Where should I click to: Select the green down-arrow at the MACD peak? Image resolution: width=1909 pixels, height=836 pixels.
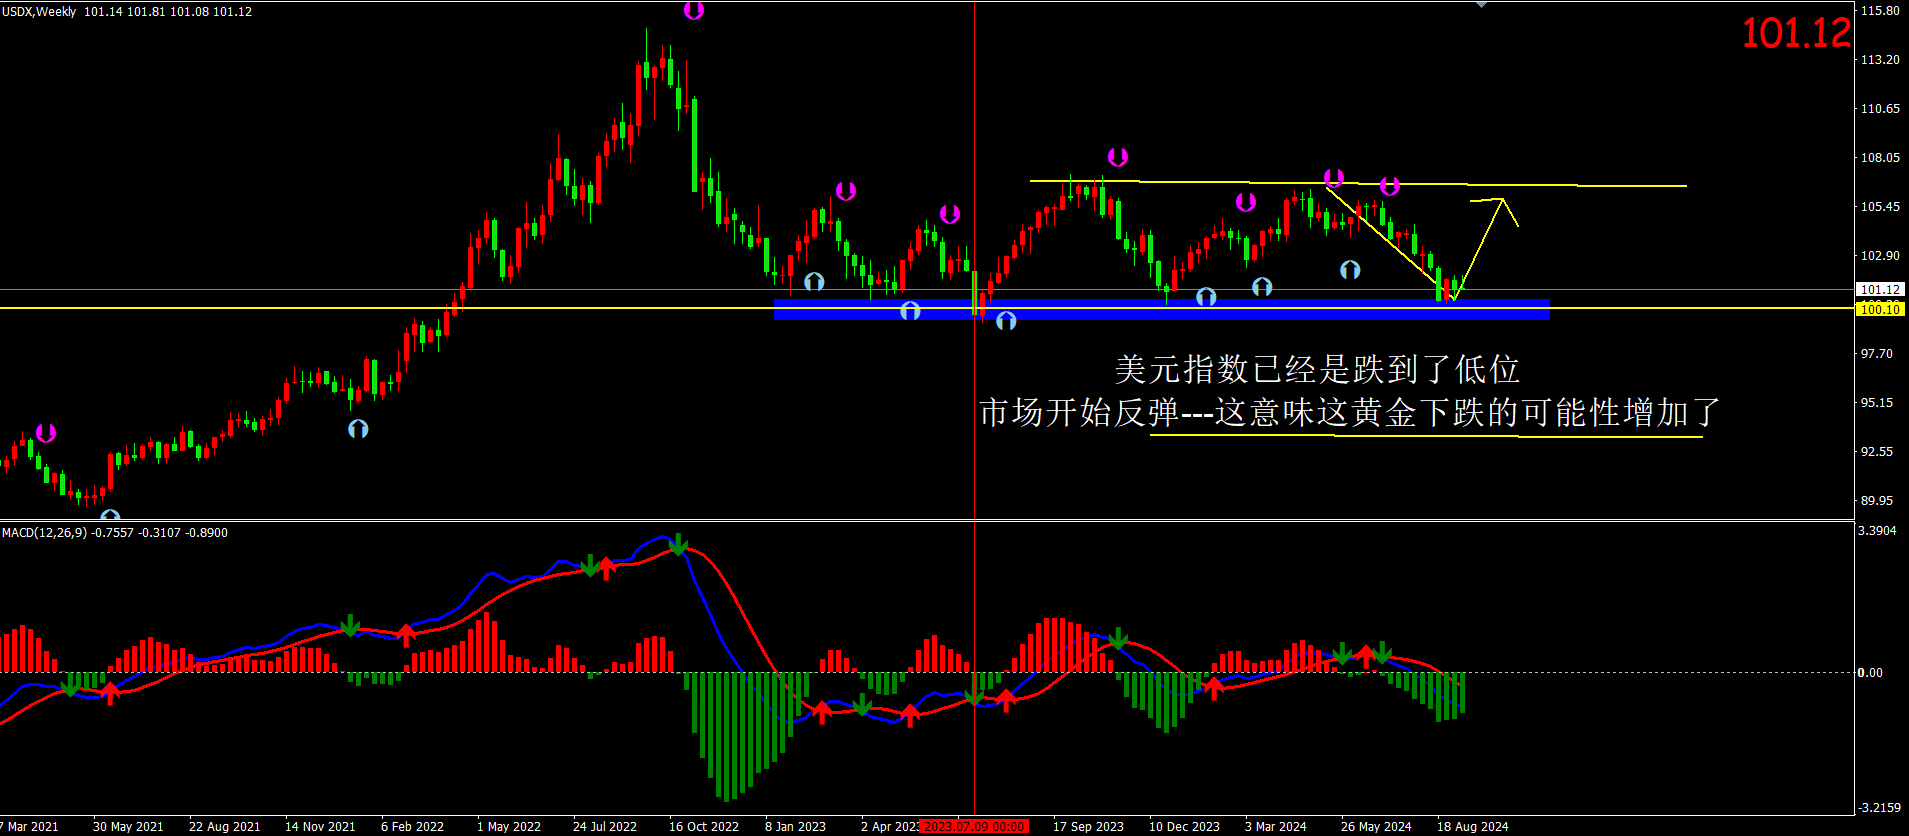tap(679, 545)
